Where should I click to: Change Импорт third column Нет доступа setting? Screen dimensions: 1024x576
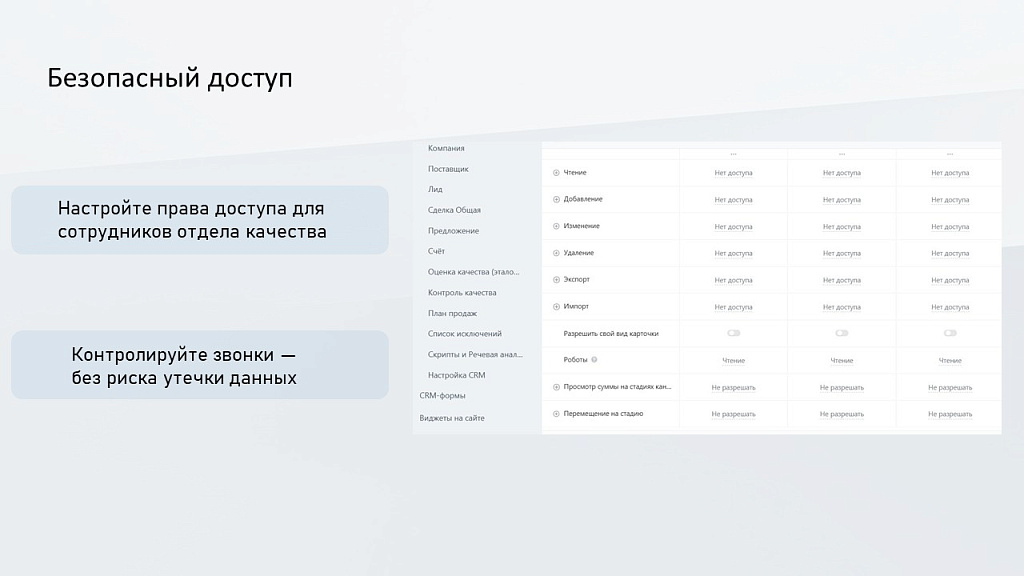948,307
